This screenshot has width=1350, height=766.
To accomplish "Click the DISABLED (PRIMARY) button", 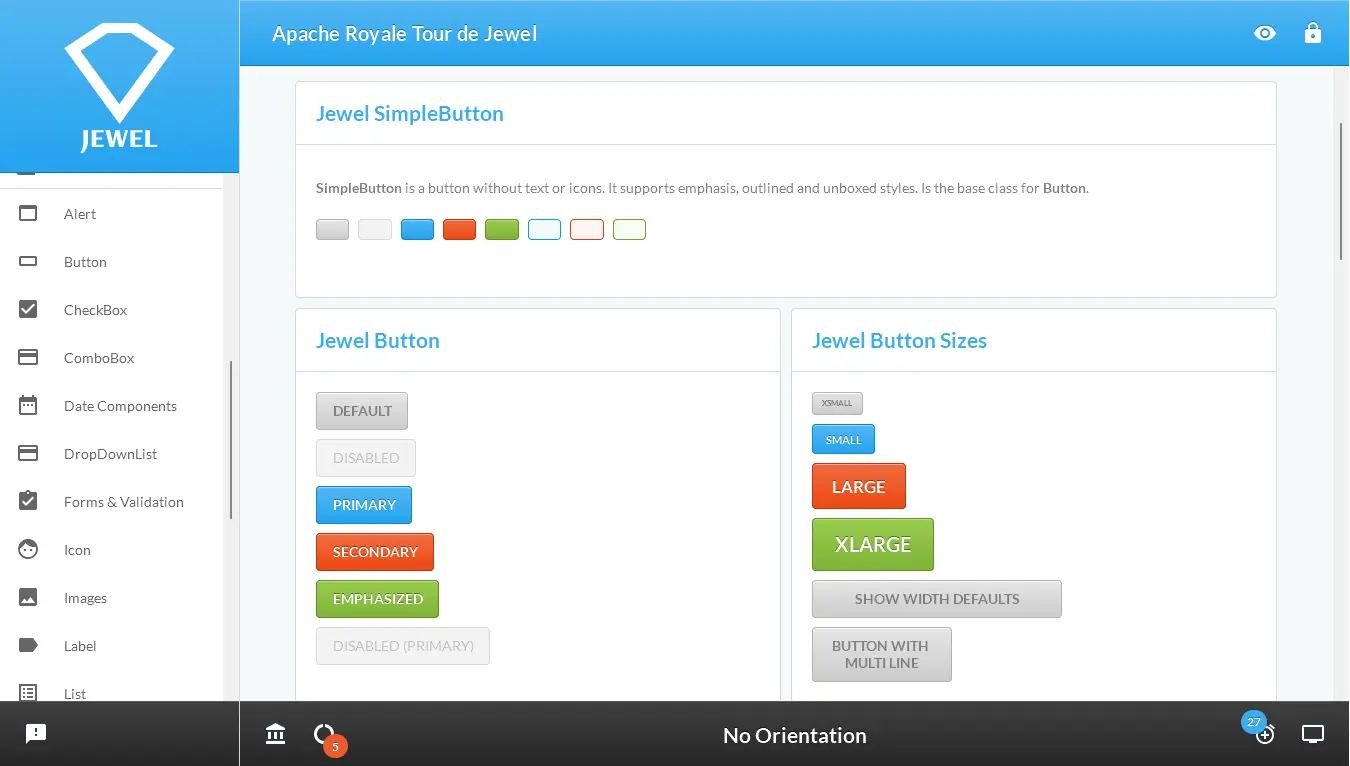I will point(403,646).
